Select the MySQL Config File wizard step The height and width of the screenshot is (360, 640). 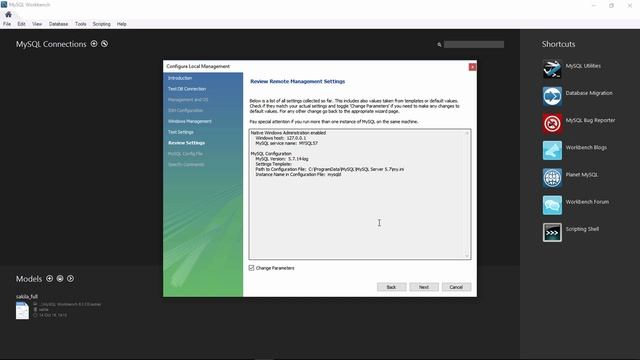185,153
